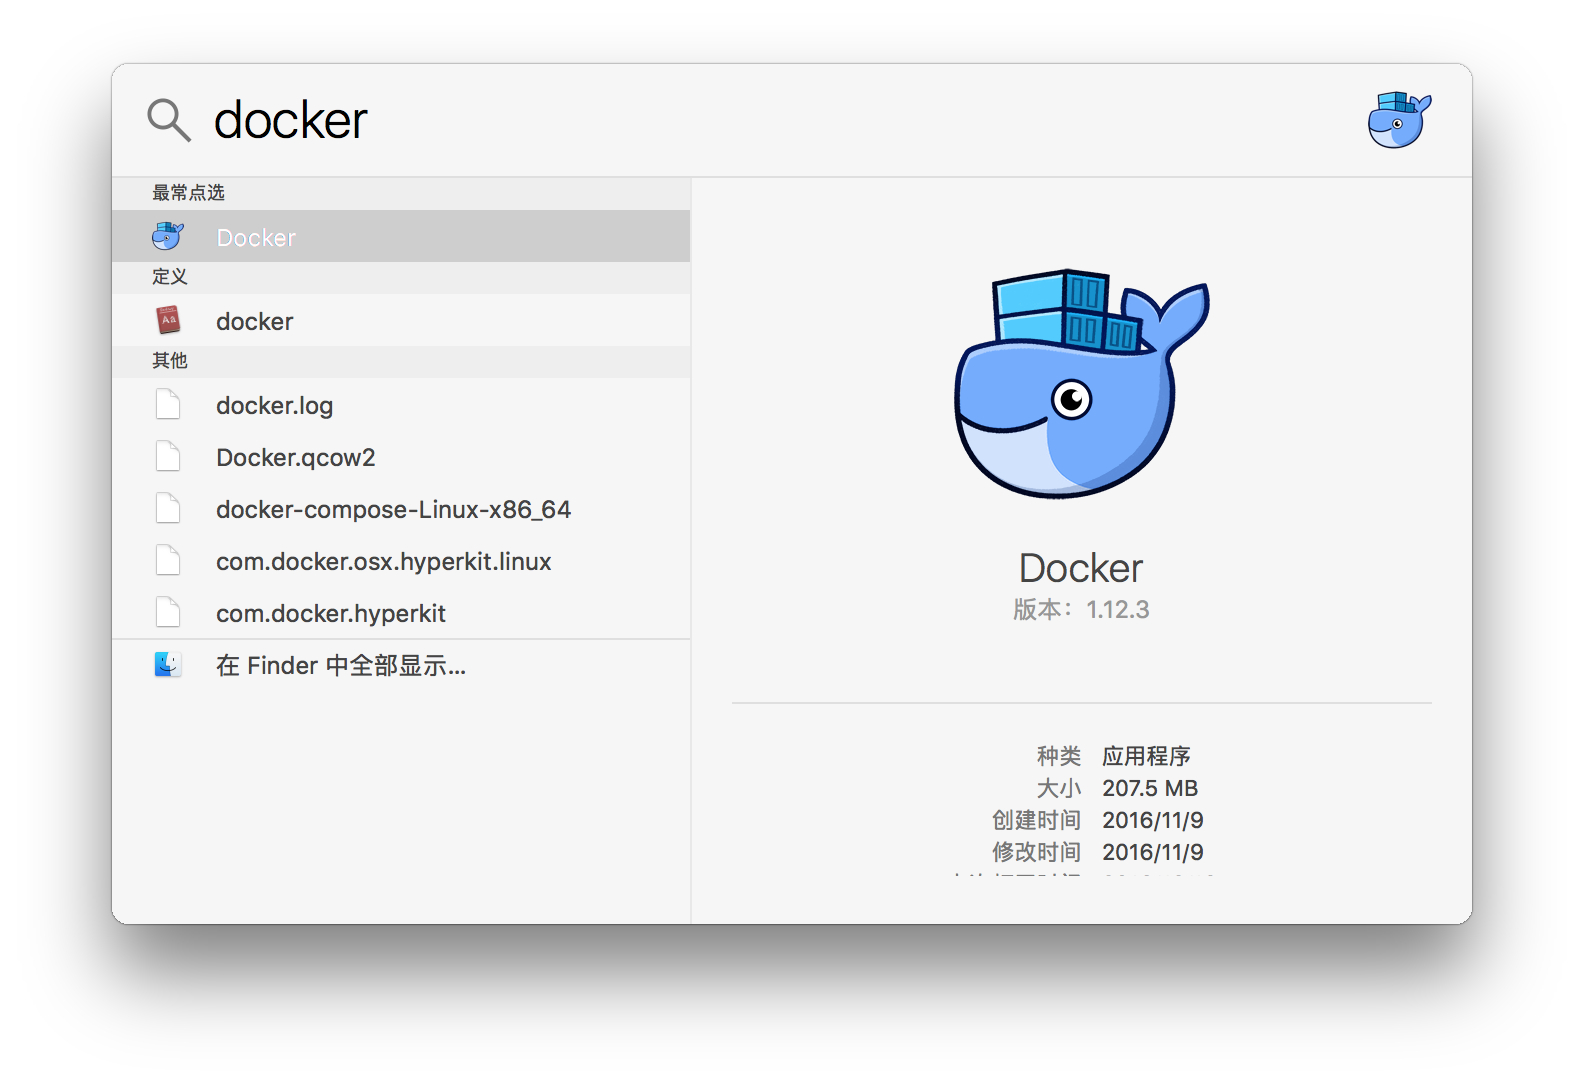Click the version 1.12.3 text

tap(1081, 610)
